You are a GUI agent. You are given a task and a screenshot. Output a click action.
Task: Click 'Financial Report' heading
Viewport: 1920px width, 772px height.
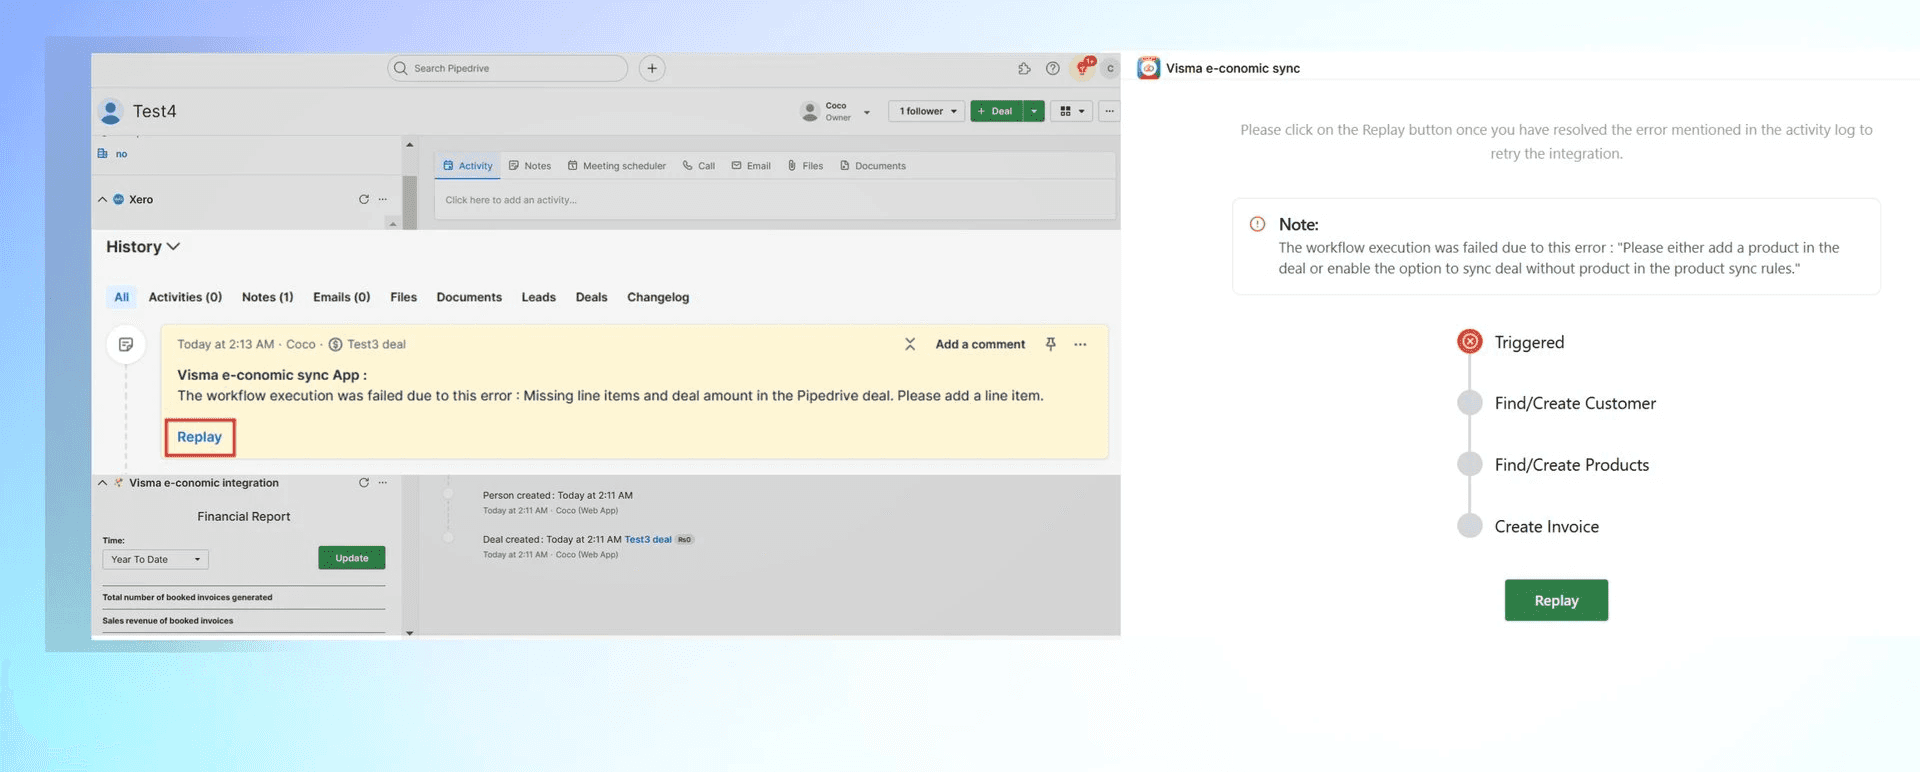[244, 516]
